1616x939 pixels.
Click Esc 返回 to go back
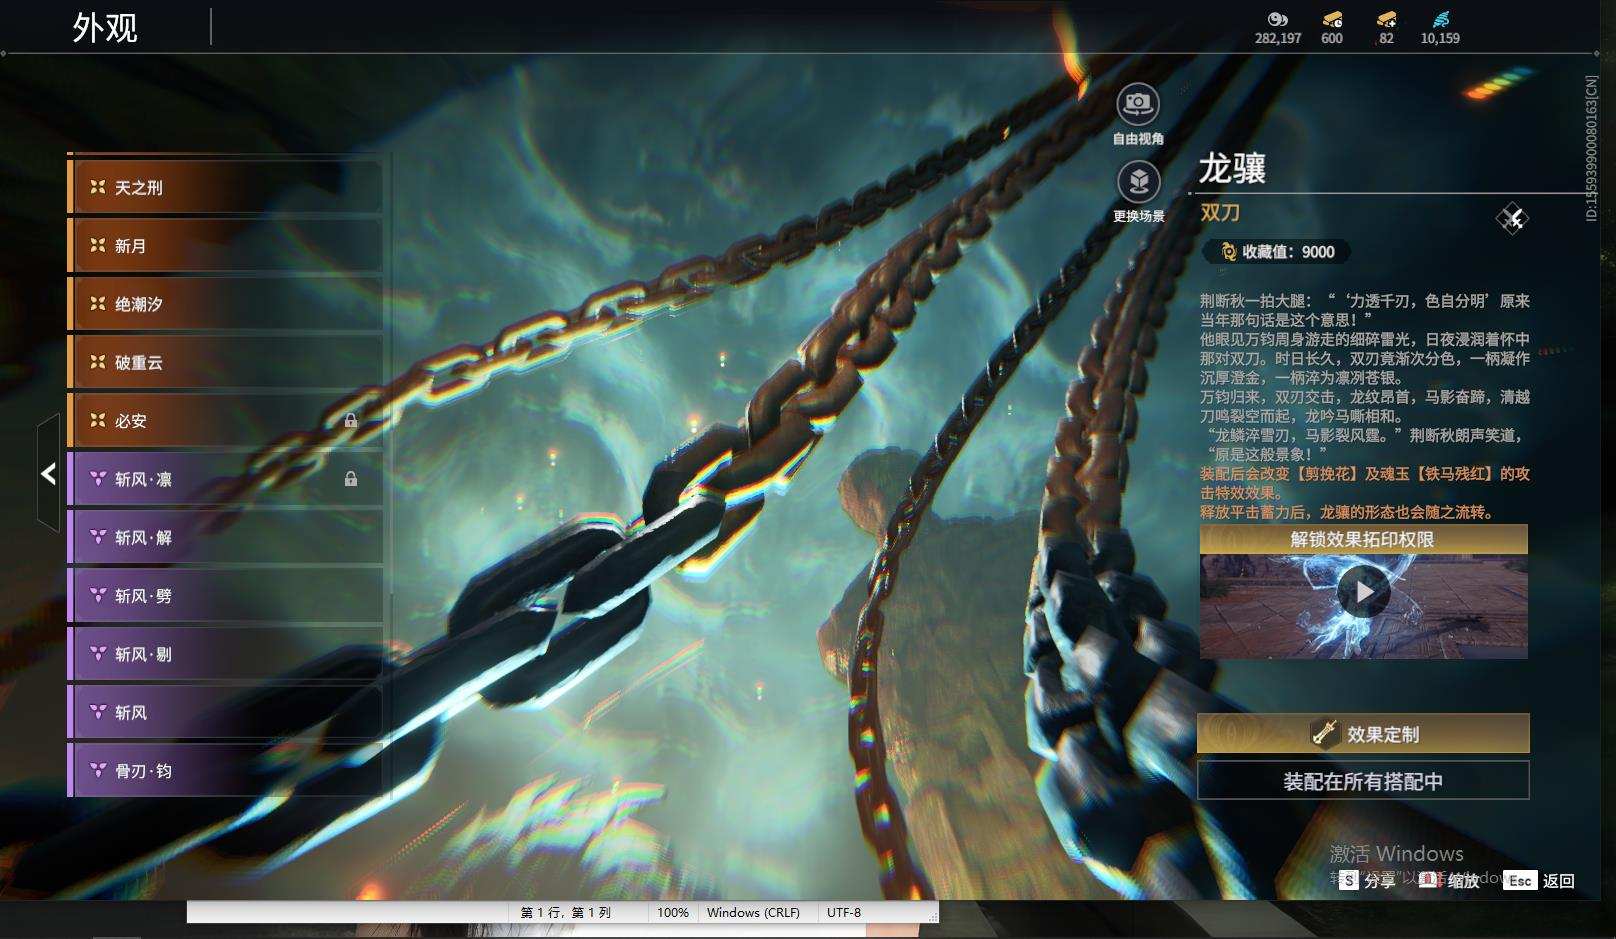pyautogui.click(x=1540, y=880)
